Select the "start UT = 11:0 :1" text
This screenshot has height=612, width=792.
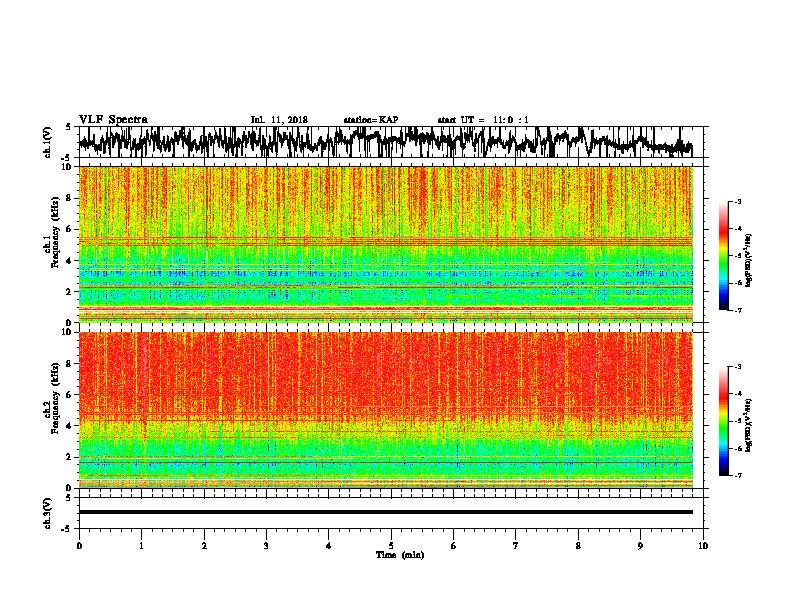pyautogui.click(x=483, y=120)
